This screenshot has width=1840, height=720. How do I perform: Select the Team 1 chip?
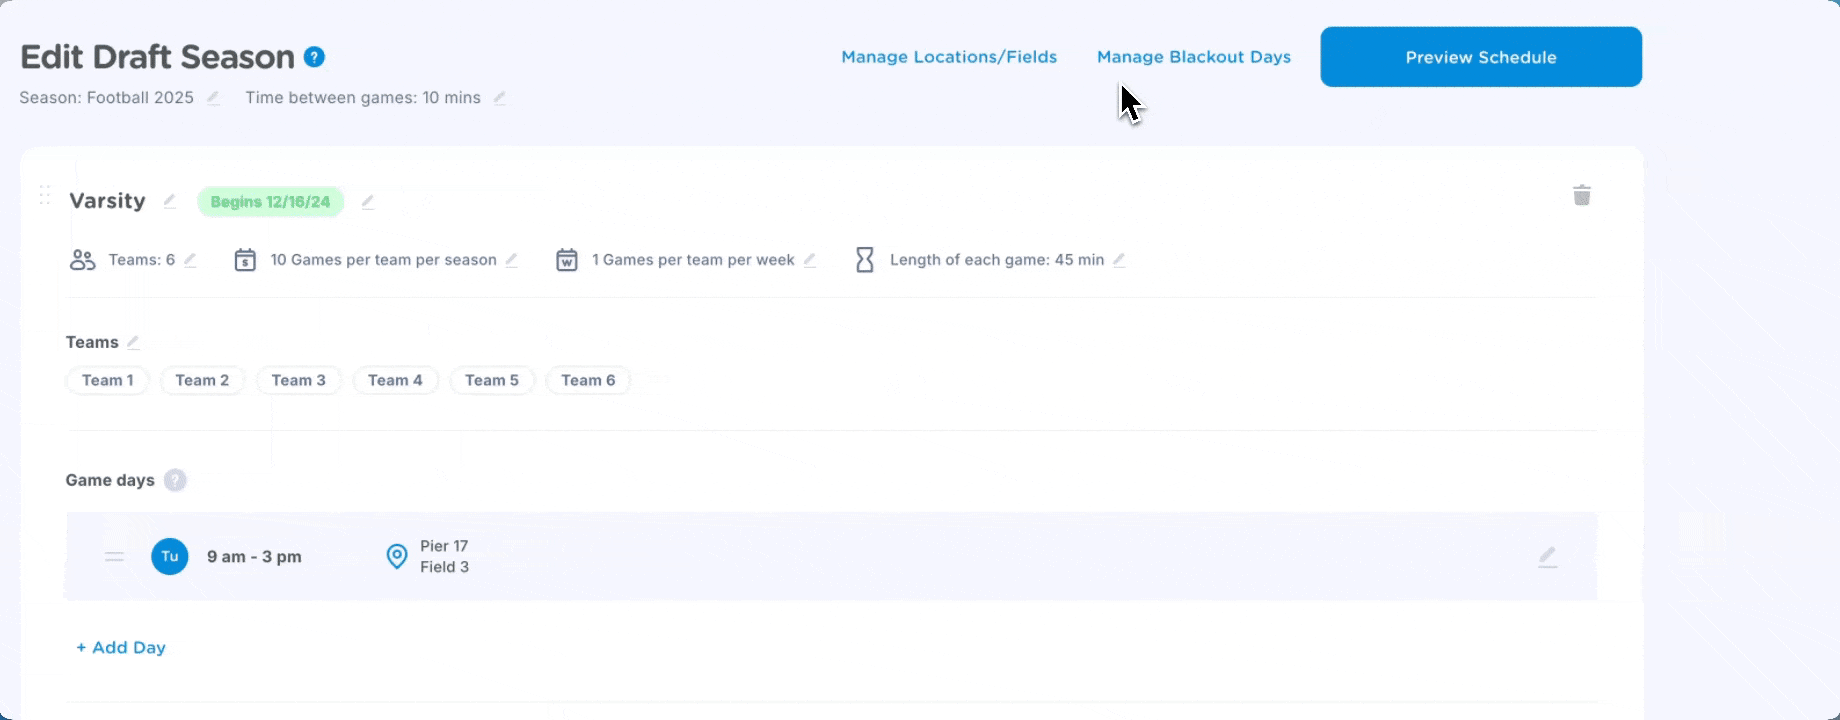coord(107,380)
